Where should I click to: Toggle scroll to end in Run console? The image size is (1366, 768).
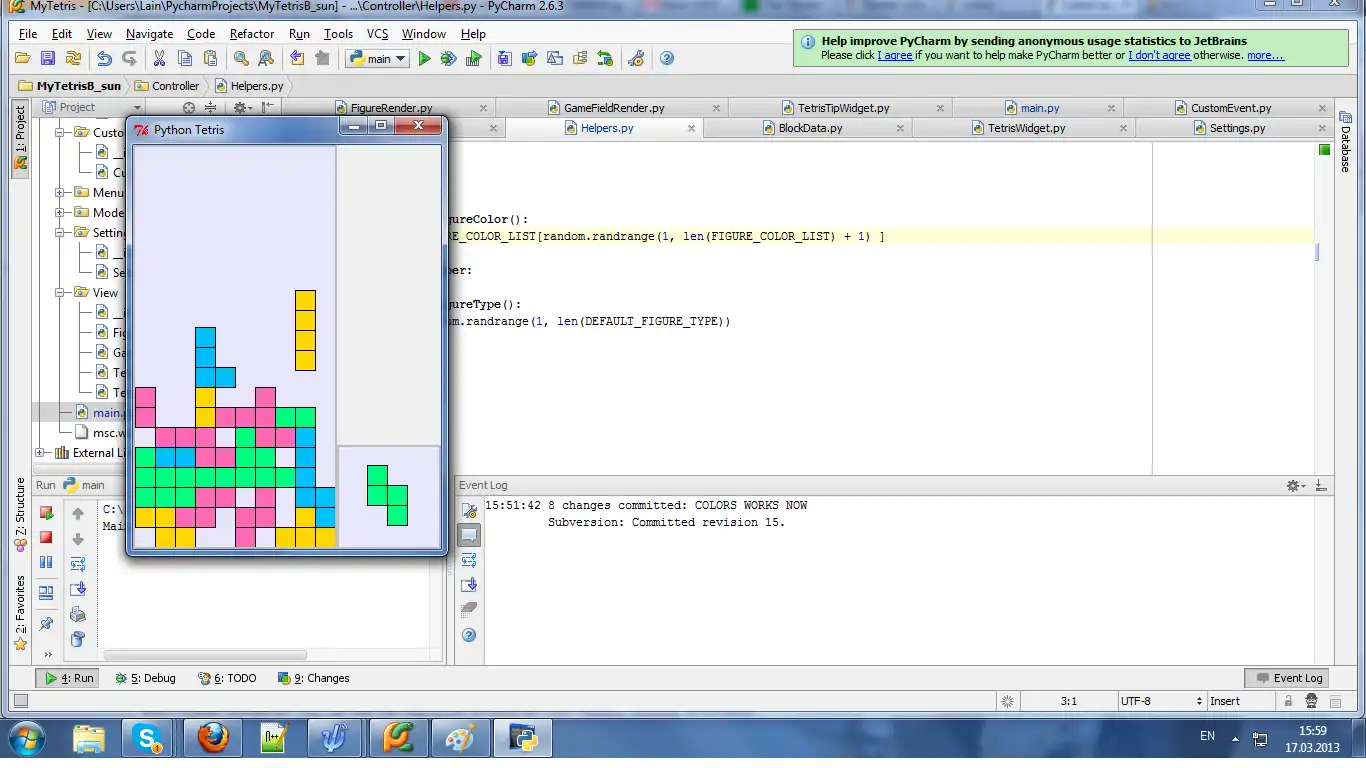78,589
